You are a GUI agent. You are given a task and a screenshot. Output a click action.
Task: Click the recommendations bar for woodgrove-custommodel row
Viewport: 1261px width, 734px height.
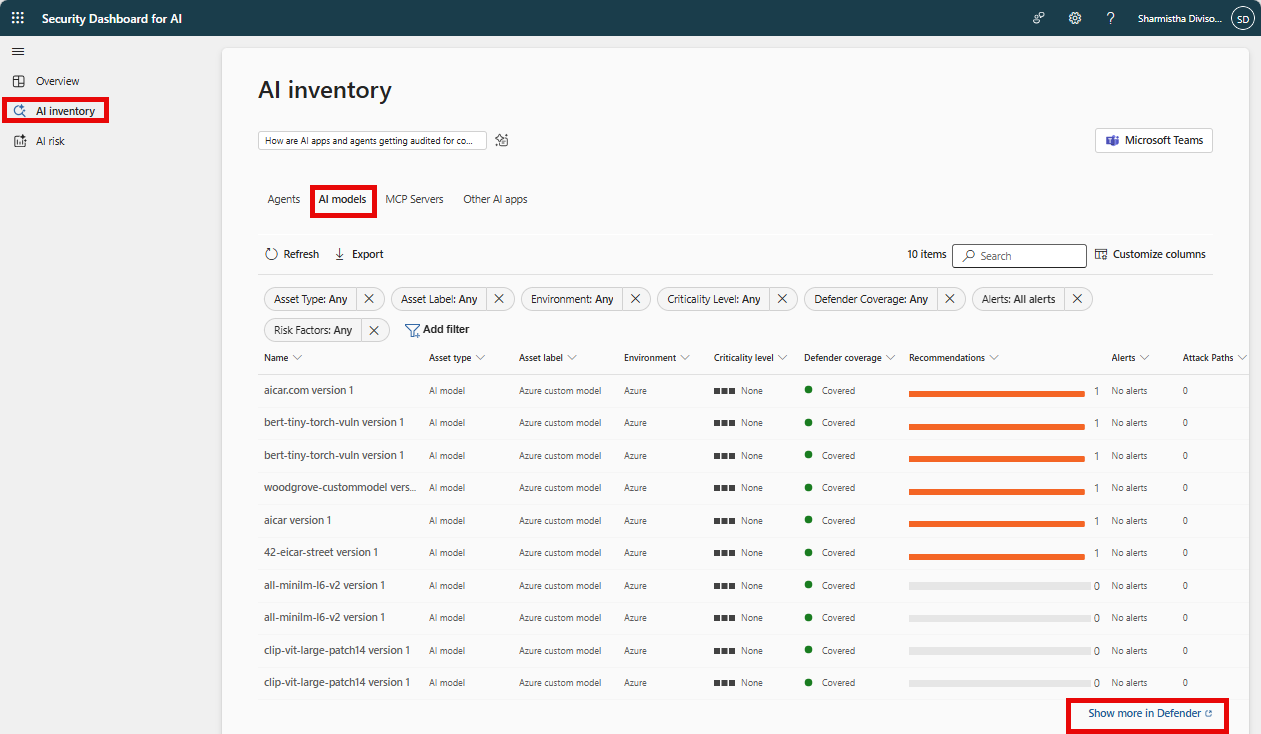[997, 491]
